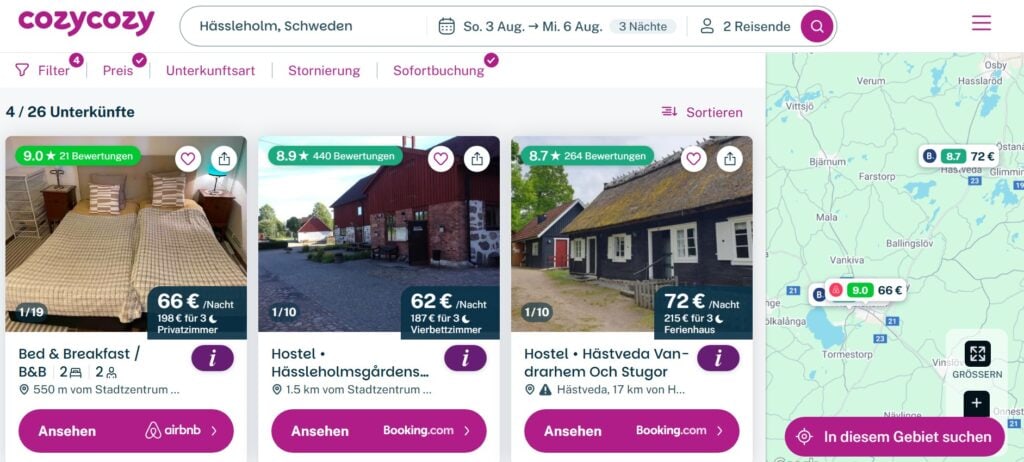The height and width of the screenshot is (462, 1024).
Task: Expand the map with Grössern button
Action: pos(977,358)
